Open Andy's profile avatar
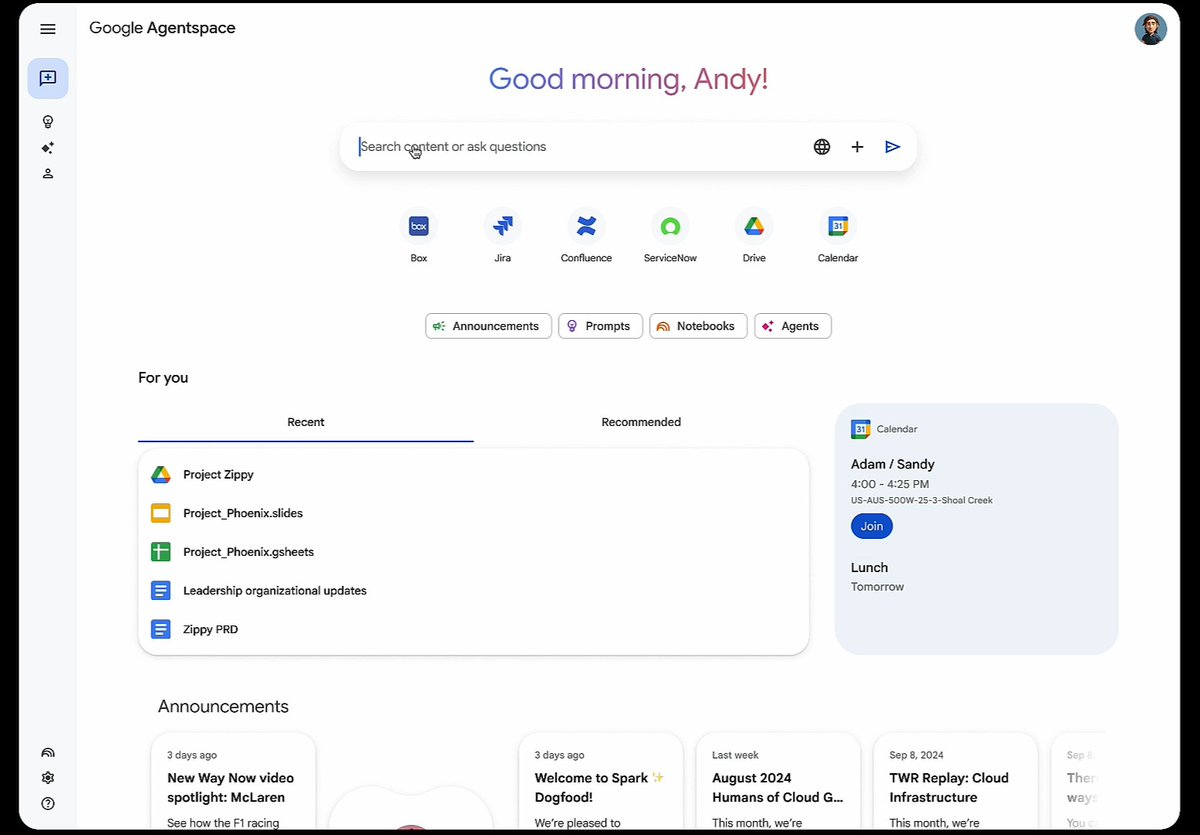The width and height of the screenshot is (1200, 835). [x=1150, y=29]
